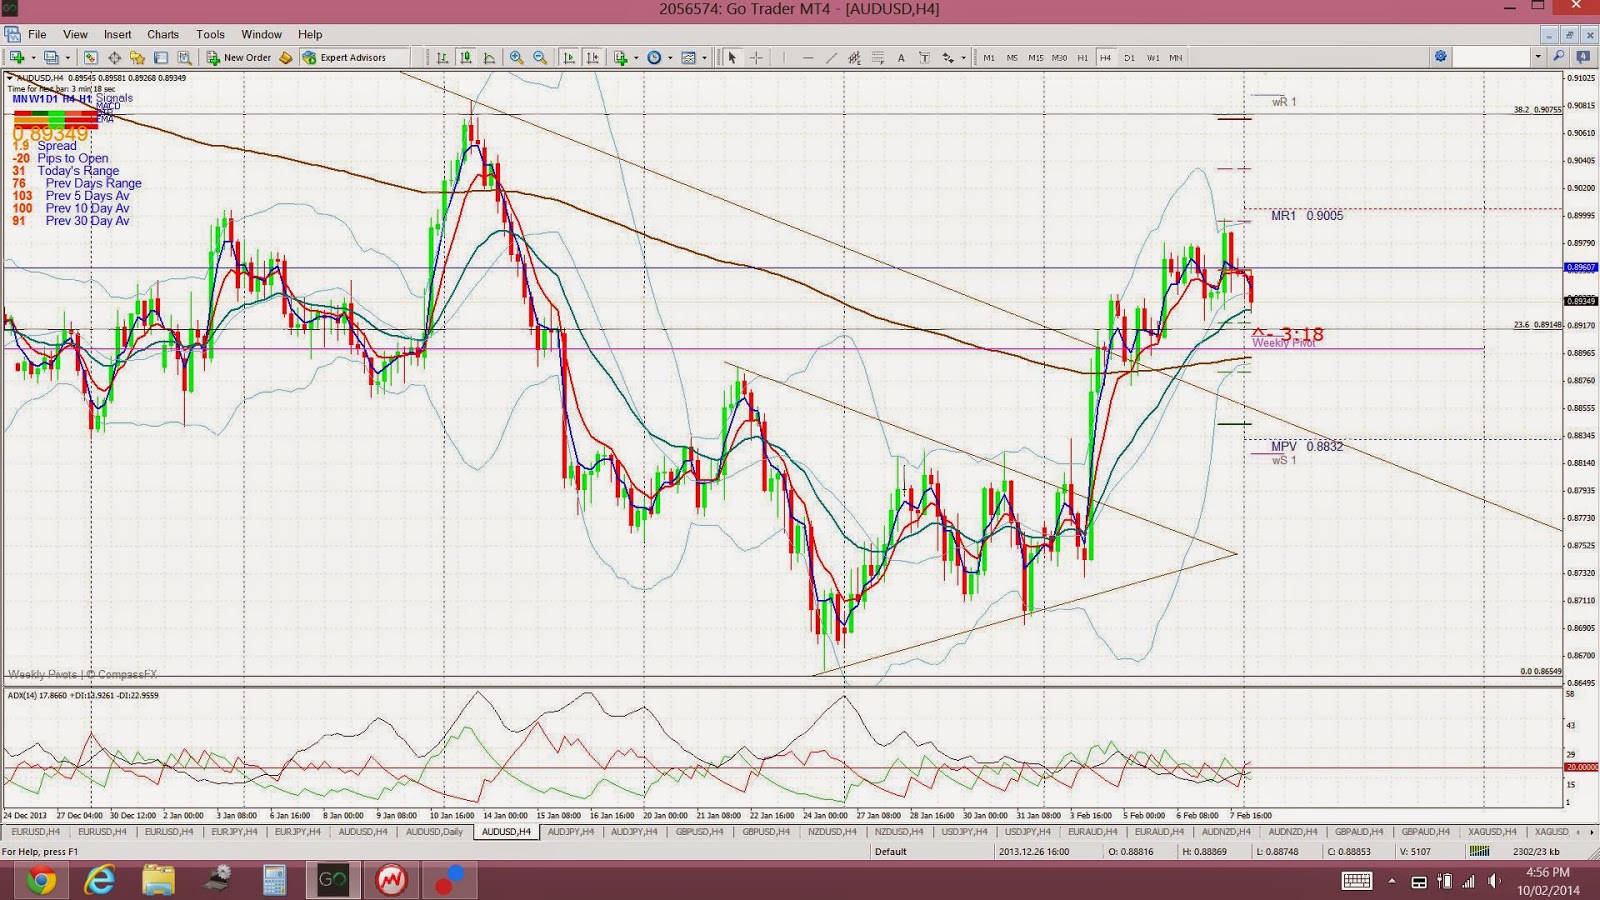Select the text label tool
Screen dimensions: 1600x900
click(924, 57)
